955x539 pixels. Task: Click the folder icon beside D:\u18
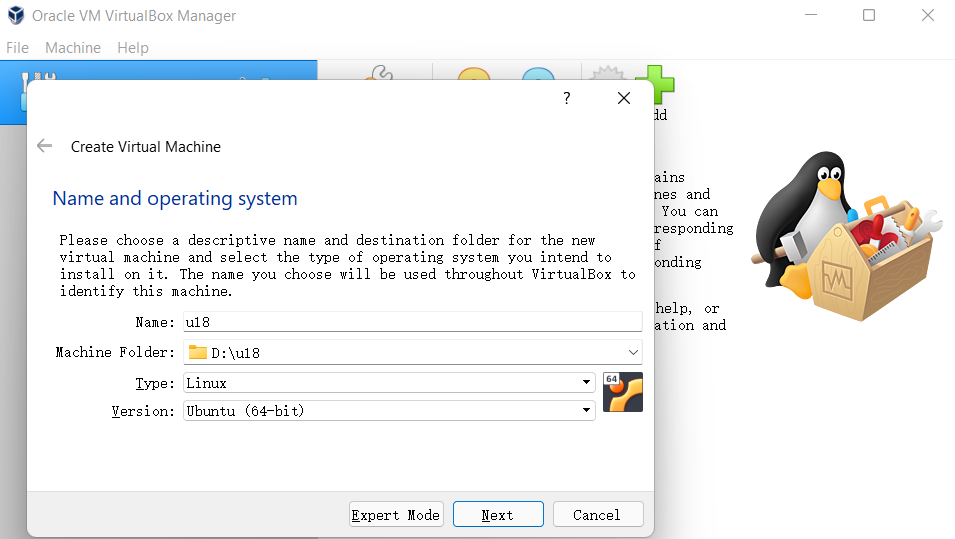pyautogui.click(x=197, y=352)
